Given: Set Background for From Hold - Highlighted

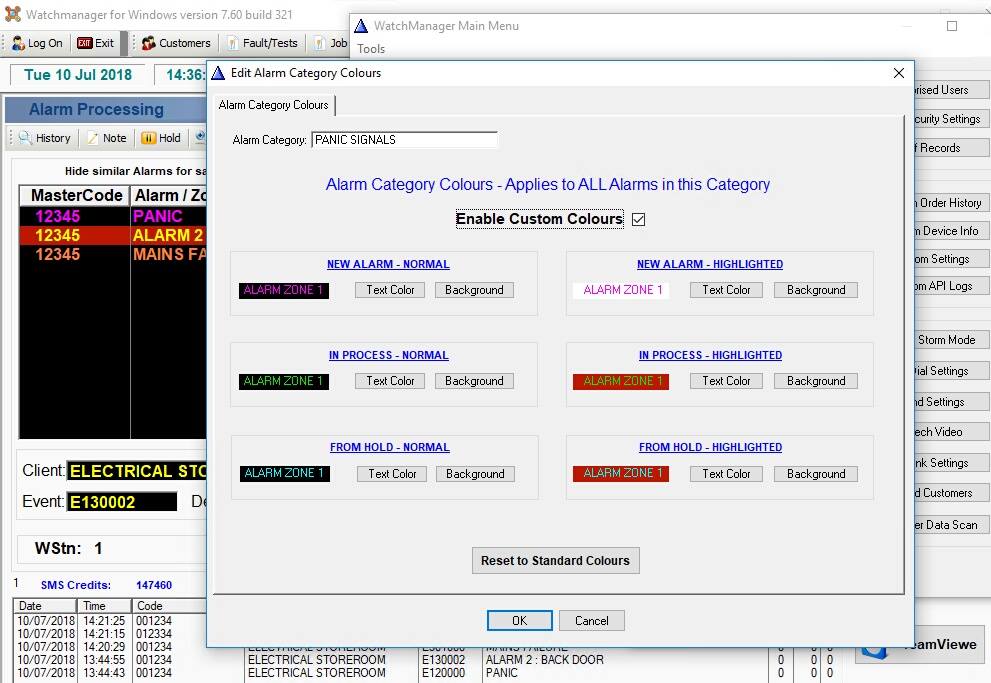Looking at the screenshot, I should click(x=816, y=474).
